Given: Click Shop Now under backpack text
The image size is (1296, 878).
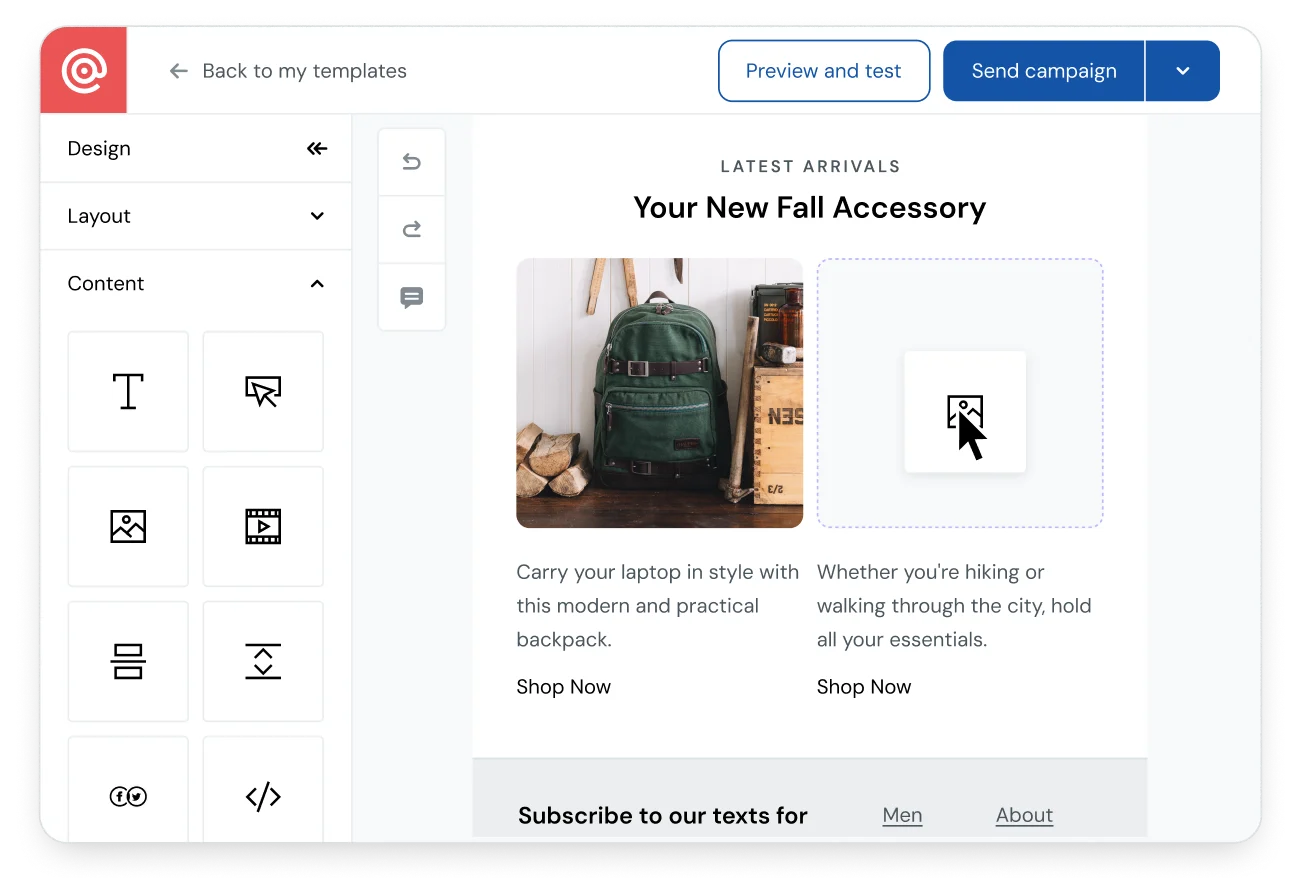Looking at the screenshot, I should click(563, 687).
